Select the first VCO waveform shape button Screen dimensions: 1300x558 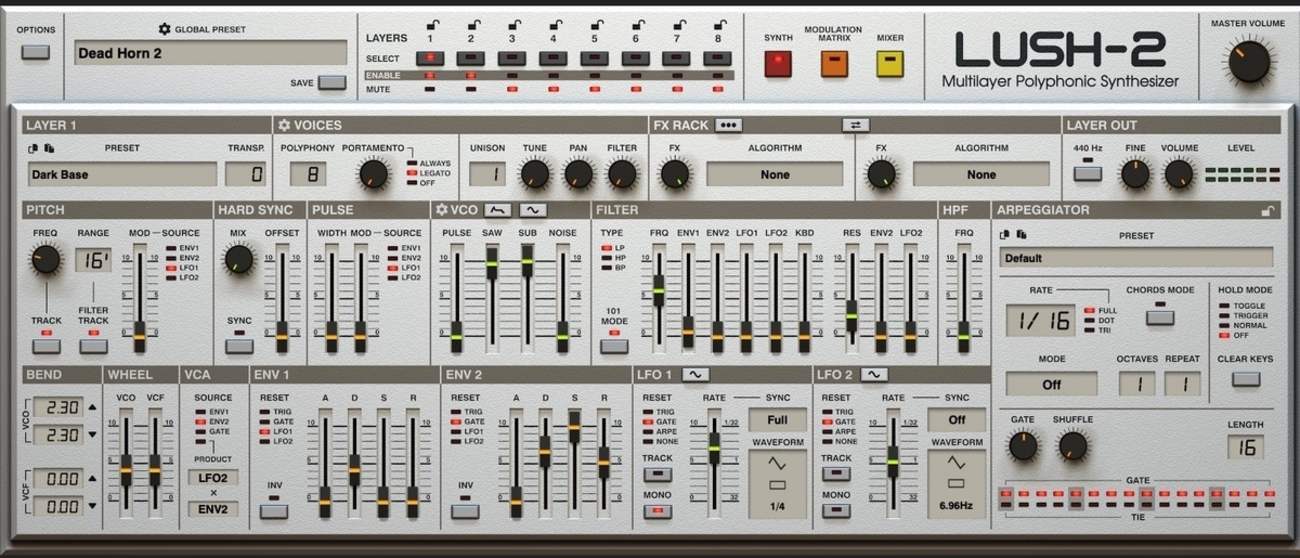(498, 209)
